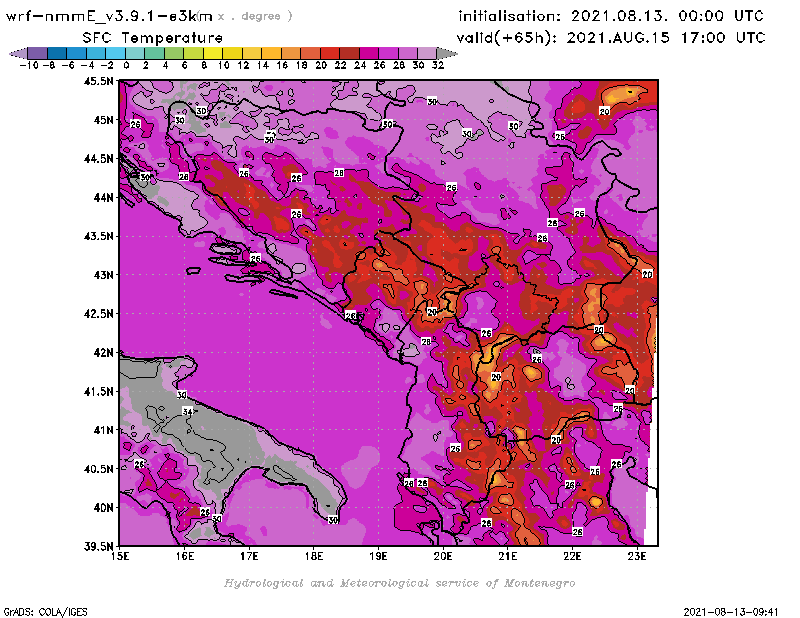Click the dark red legend swatch between 22 and 24
The height and width of the screenshot is (618, 800).
349,53
